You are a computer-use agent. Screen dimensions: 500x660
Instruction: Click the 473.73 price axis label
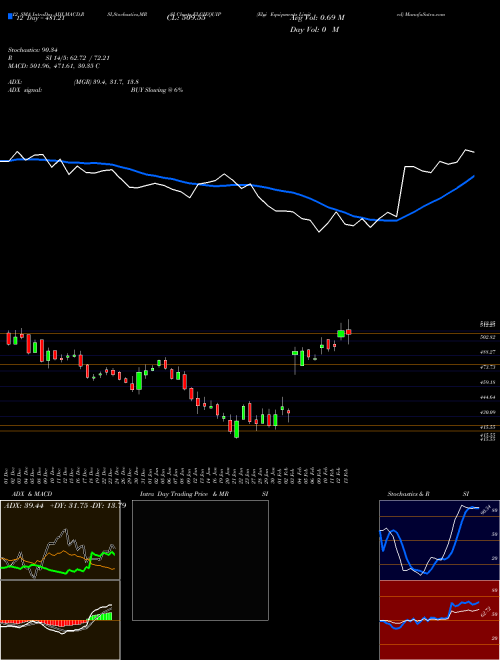pyautogui.click(x=487, y=367)
